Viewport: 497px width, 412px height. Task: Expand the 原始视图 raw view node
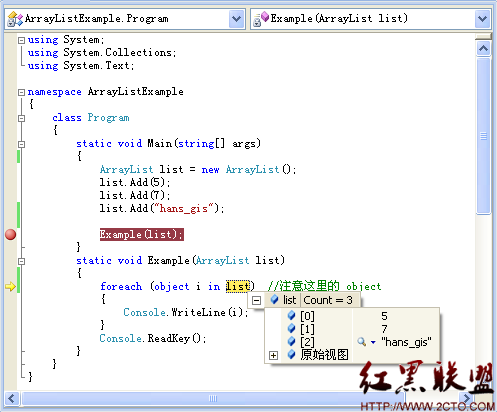click(x=273, y=355)
